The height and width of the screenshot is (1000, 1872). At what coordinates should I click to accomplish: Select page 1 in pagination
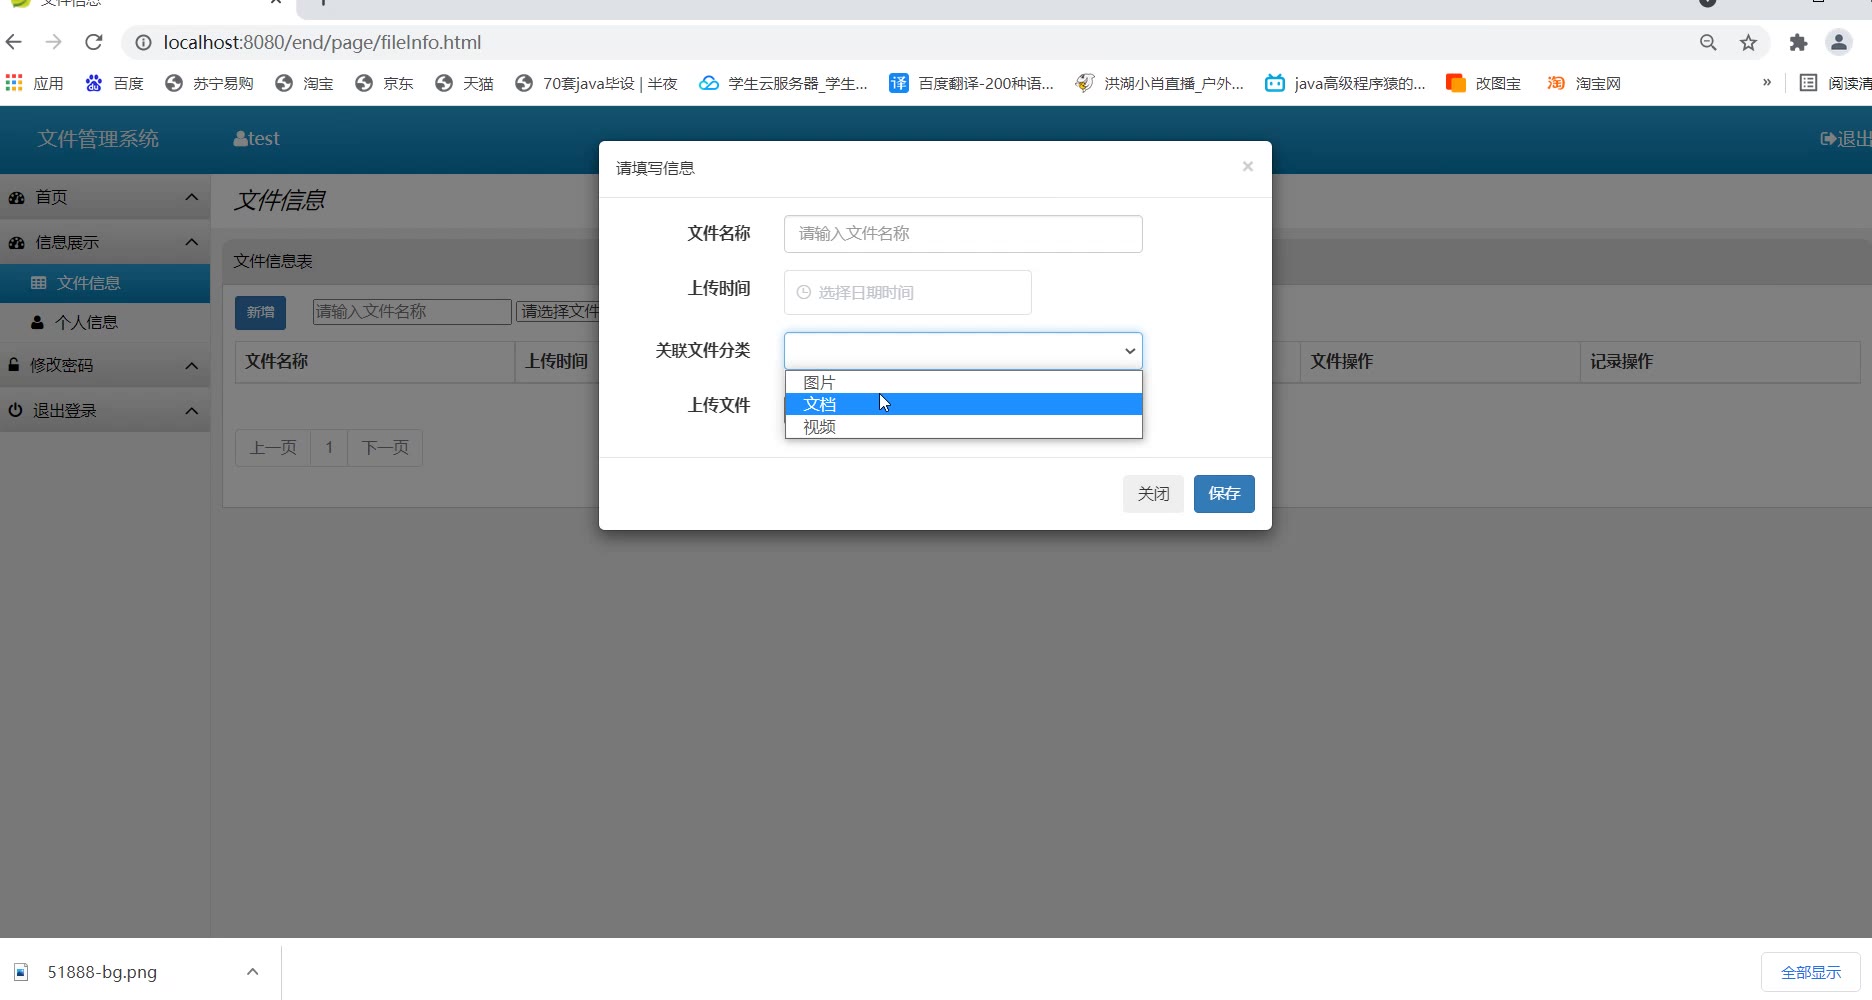(x=329, y=447)
